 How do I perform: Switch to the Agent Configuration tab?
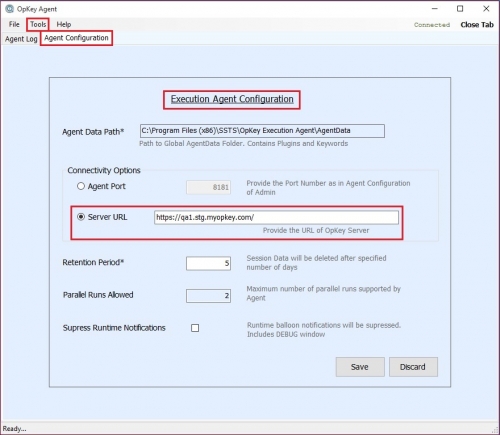[76, 38]
